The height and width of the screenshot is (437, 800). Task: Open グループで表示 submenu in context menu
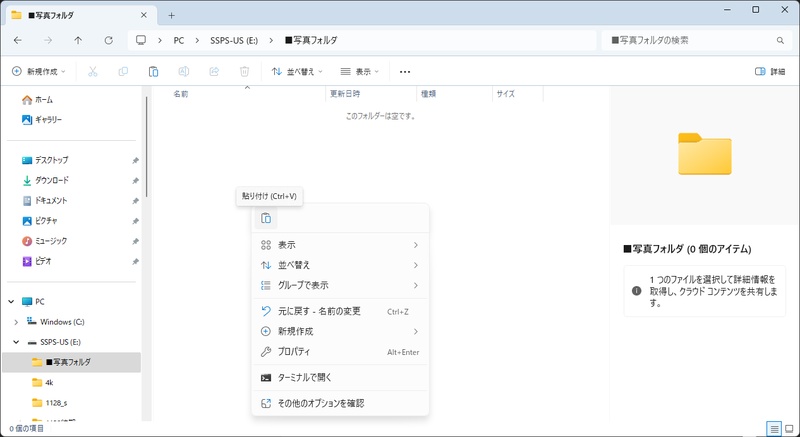pyautogui.click(x=340, y=286)
